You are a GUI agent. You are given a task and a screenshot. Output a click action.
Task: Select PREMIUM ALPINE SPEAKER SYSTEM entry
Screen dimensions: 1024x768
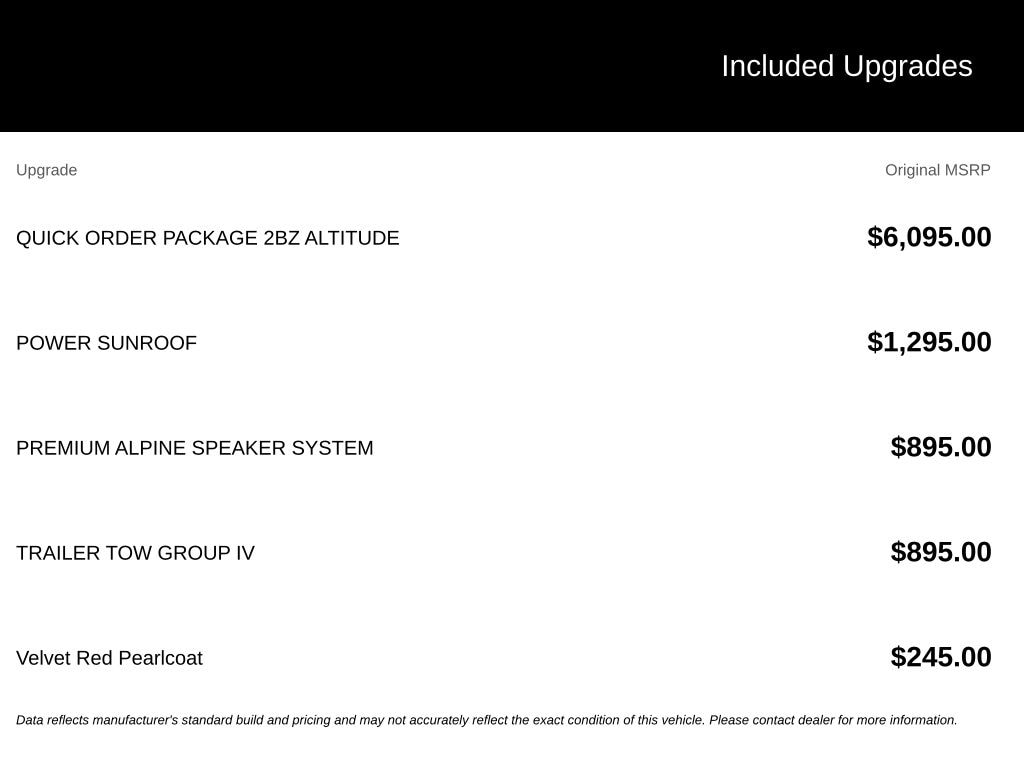[x=195, y=448]
